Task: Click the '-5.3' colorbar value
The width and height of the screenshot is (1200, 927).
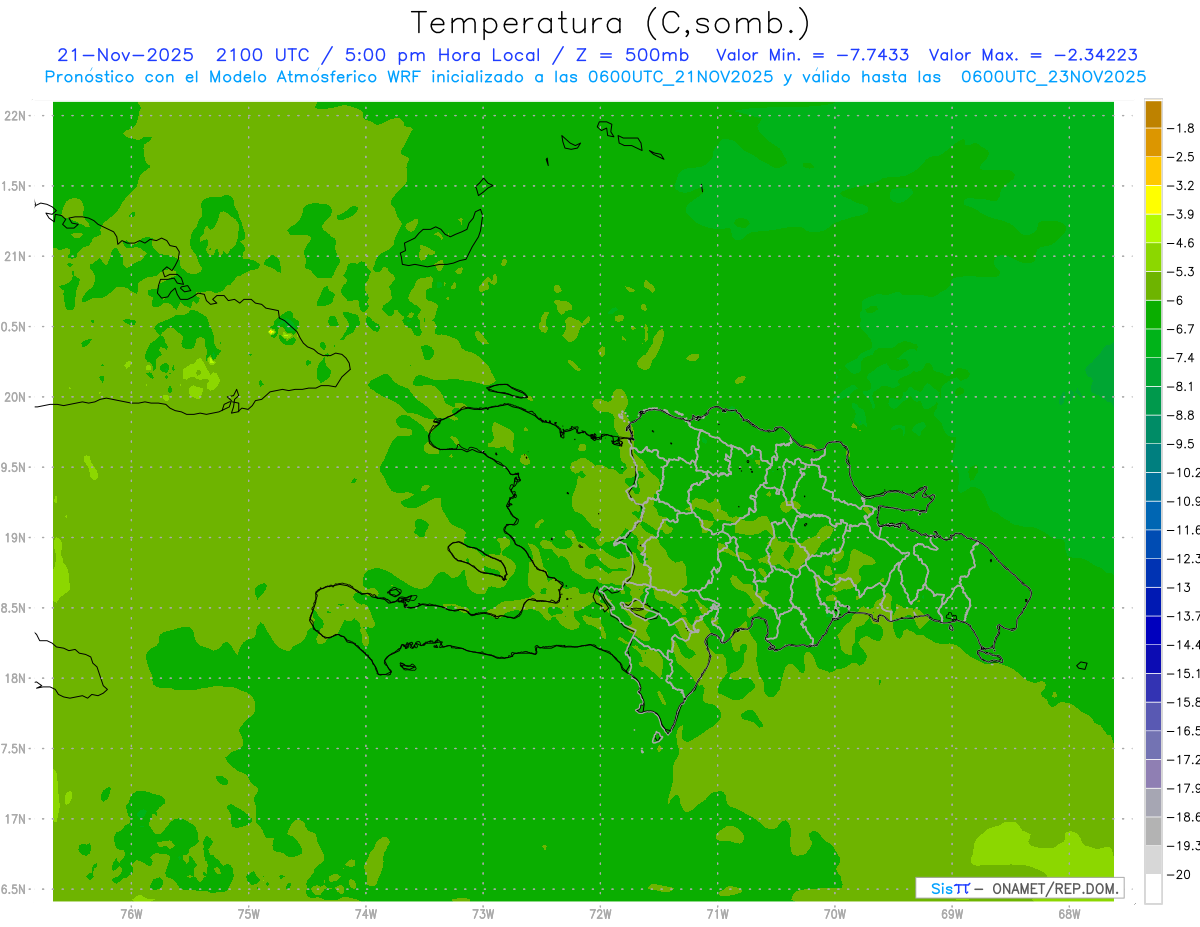Action: [x=1182, y=271]
